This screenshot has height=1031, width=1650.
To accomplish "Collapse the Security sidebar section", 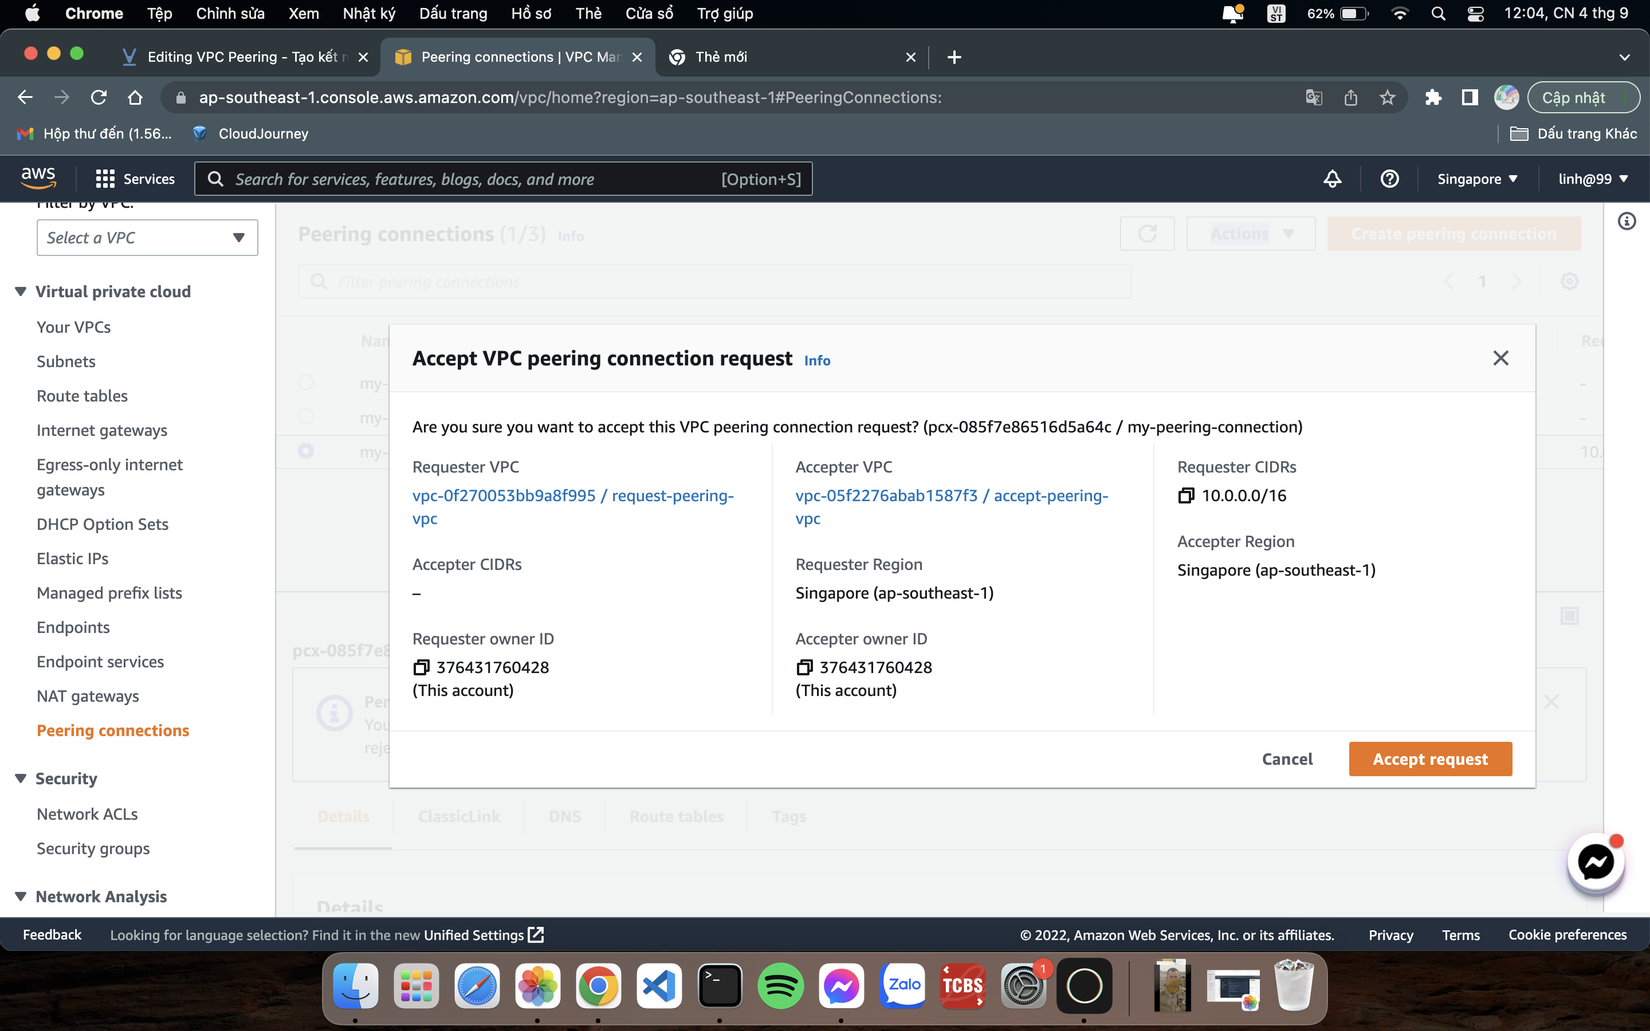I will pyautogui.click(x=20, y=779).
